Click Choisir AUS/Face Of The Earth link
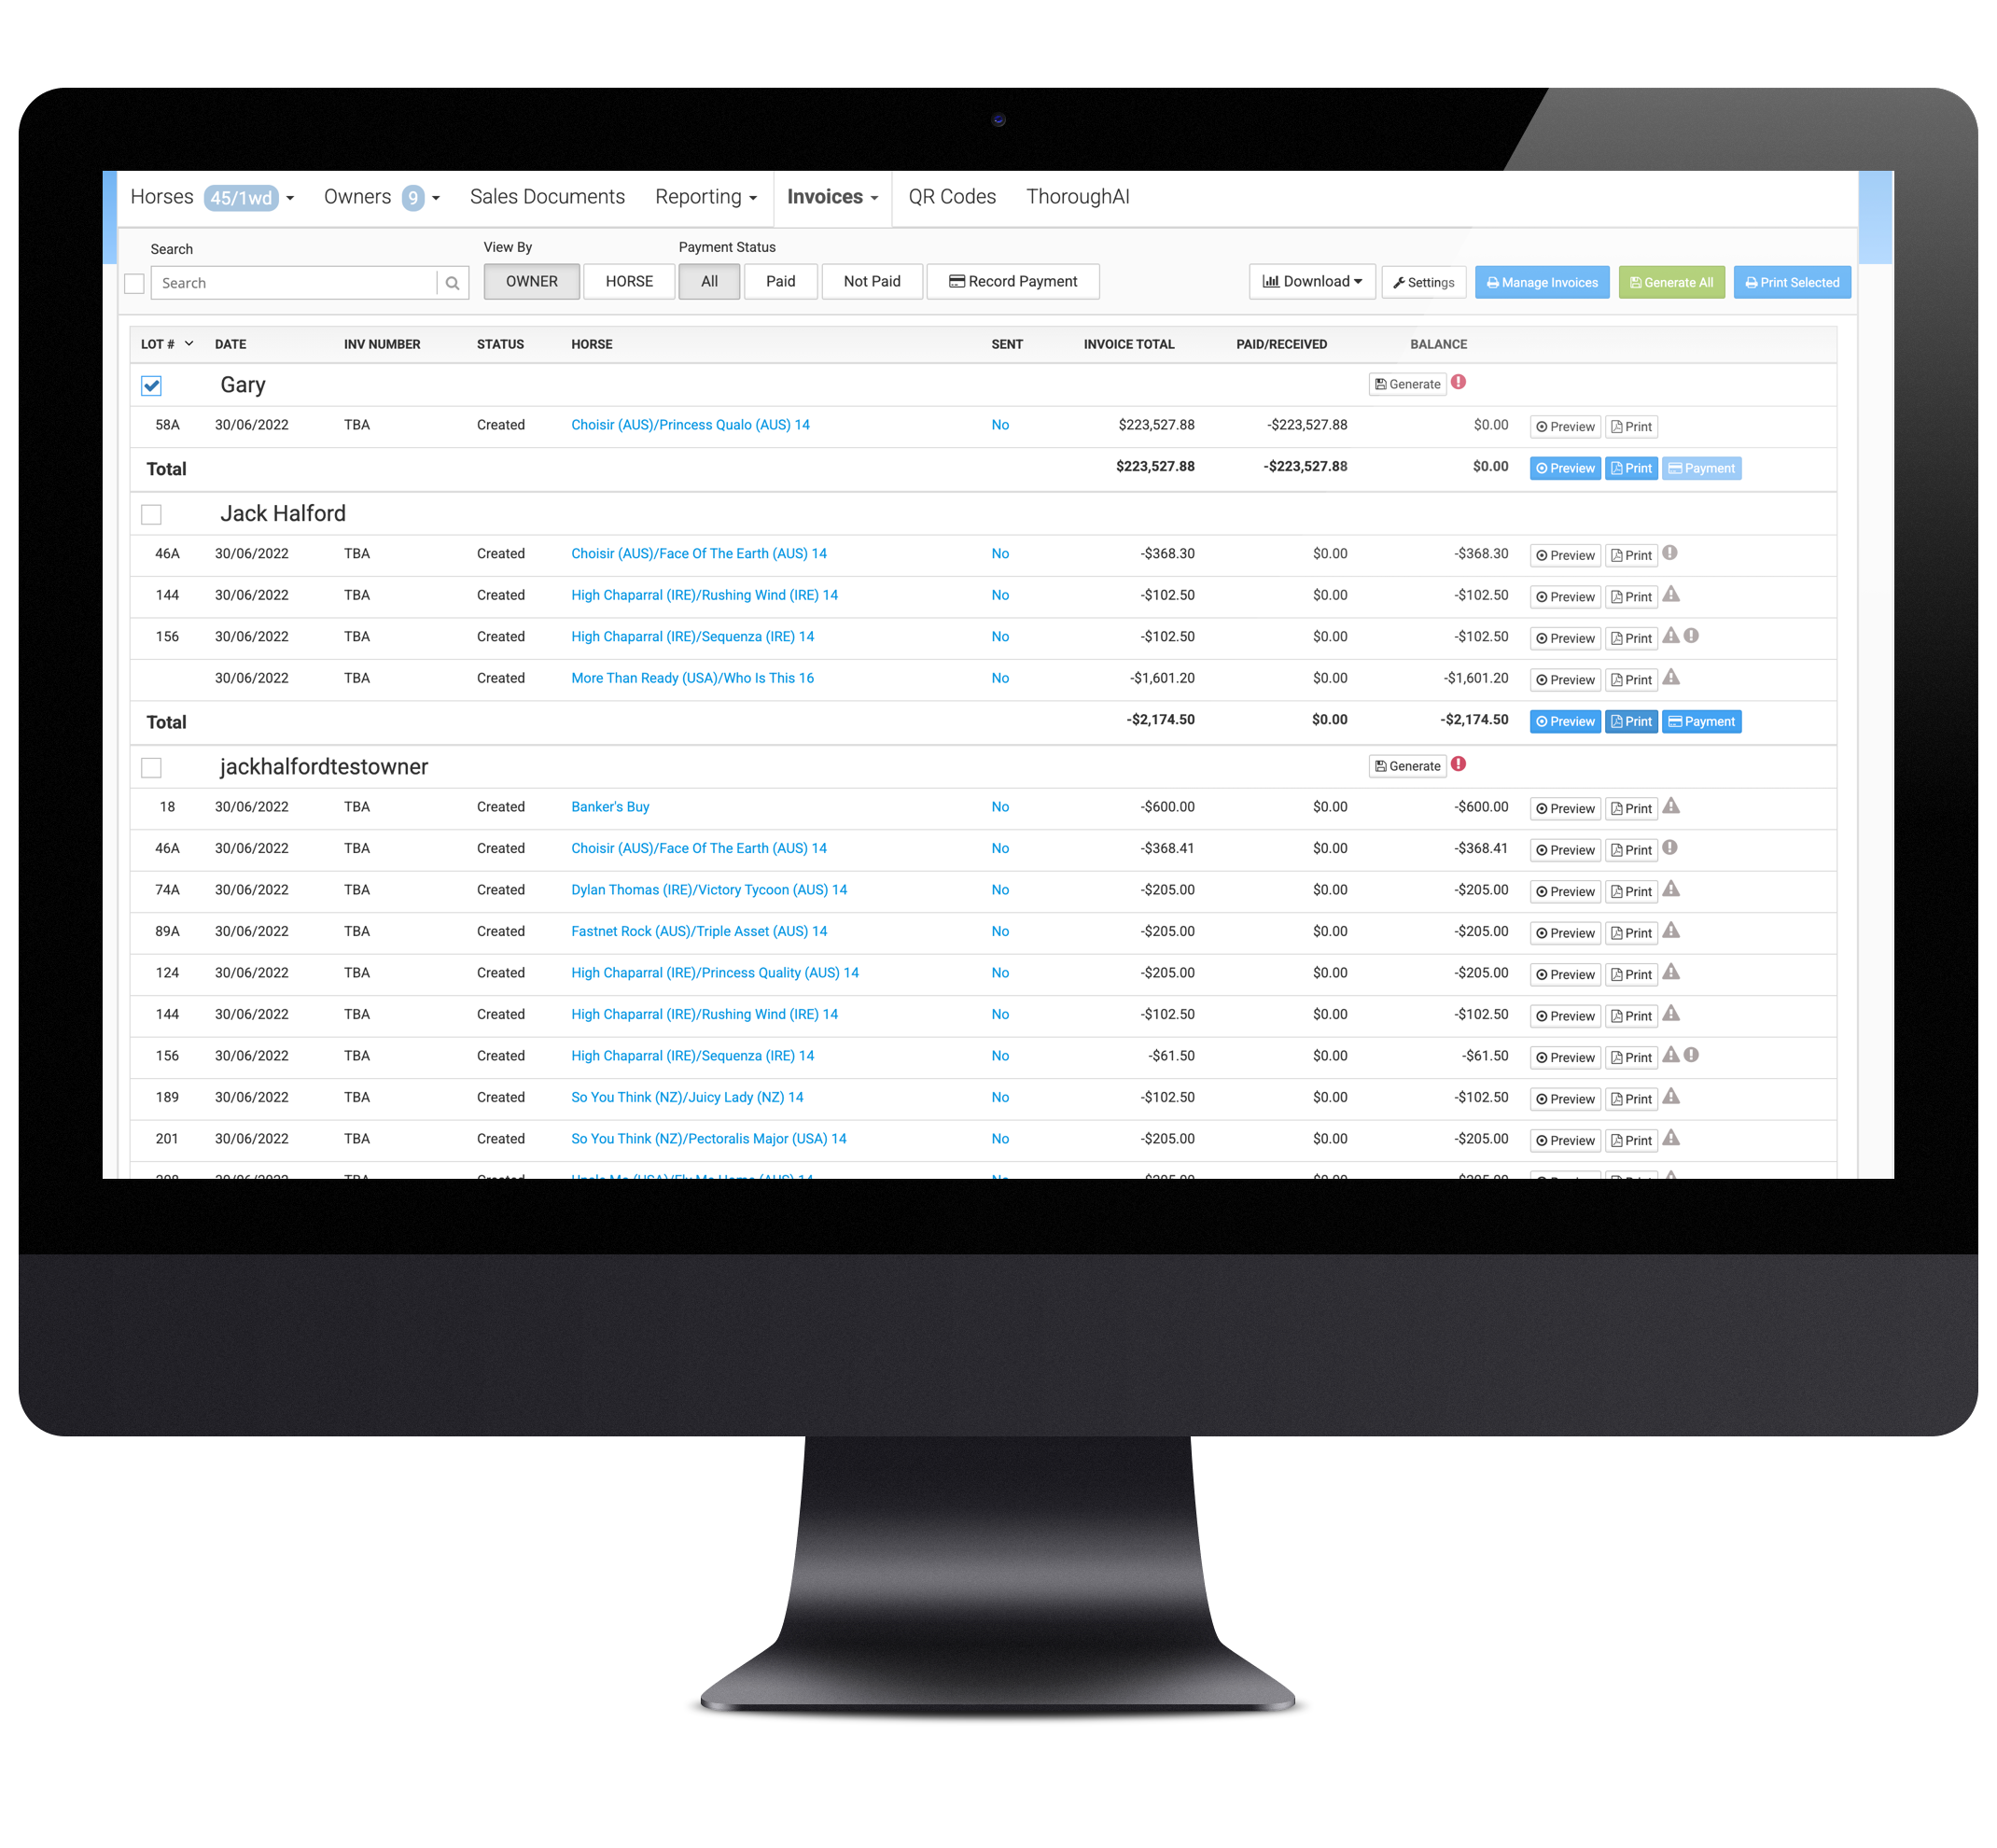Viewport: 1997px width, 1848px height. (699, 552)
